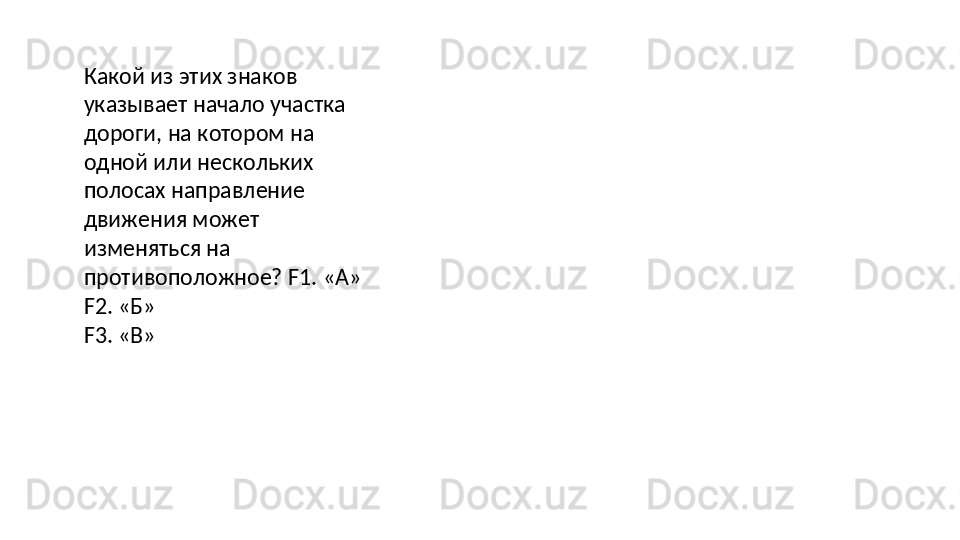Select answer option F1 «А»

tap(324, 277)
